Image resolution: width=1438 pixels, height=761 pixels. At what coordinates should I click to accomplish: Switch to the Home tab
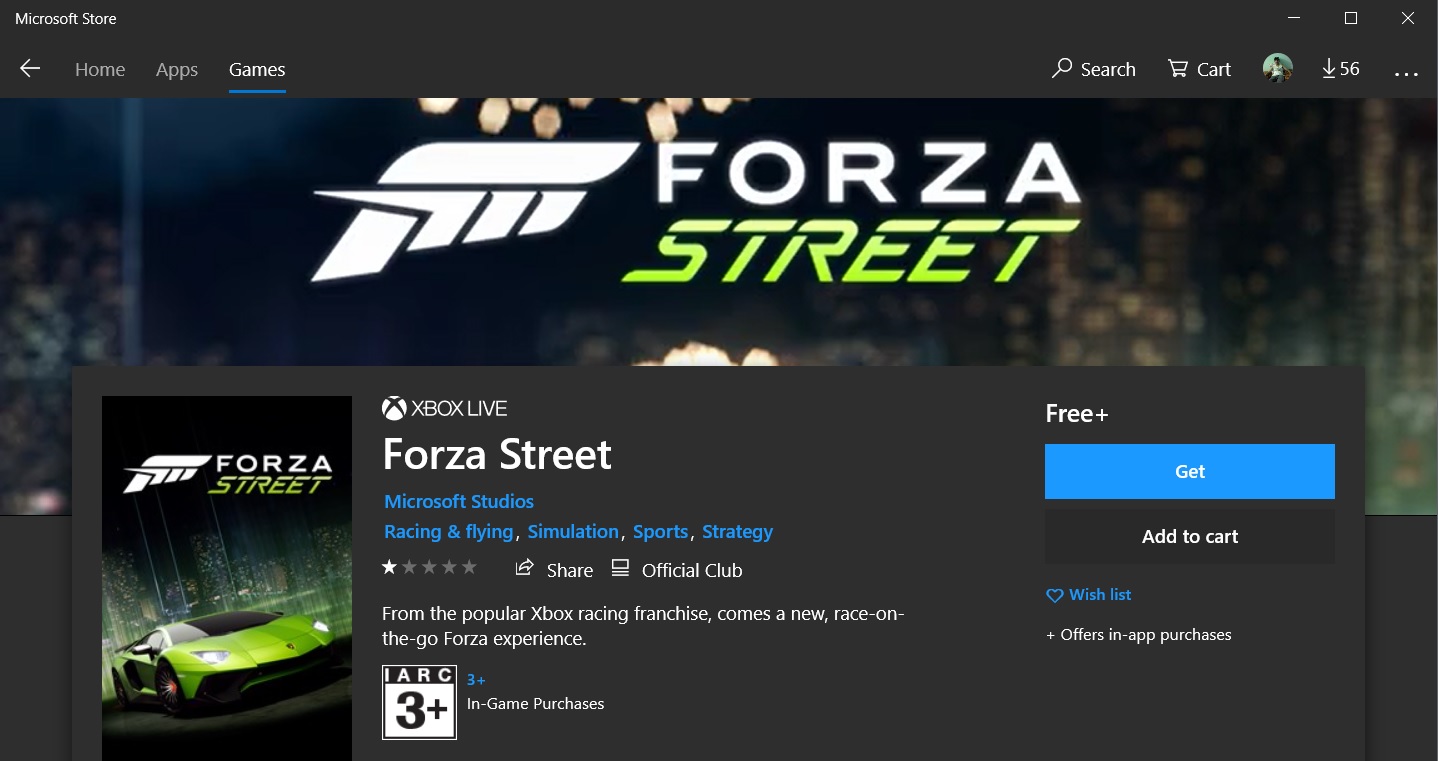(99, 69)
